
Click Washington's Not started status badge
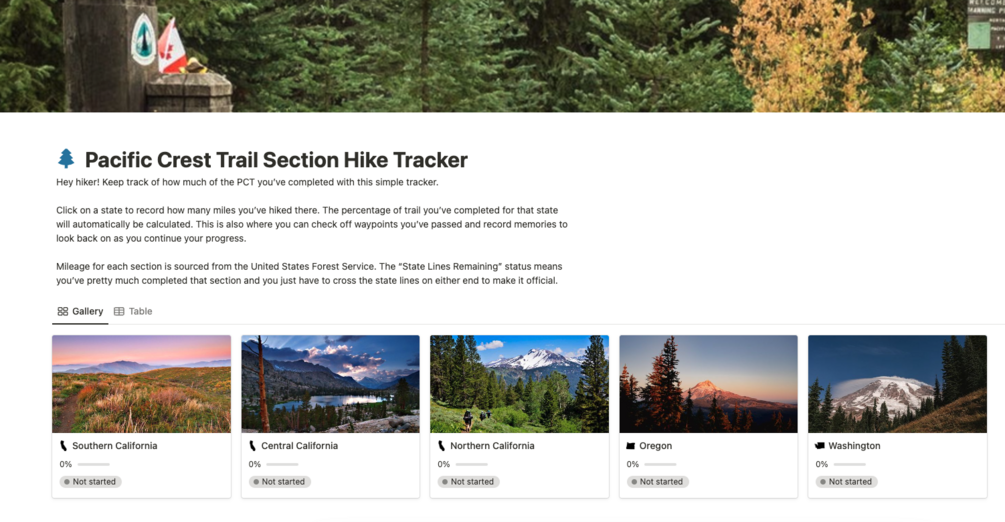(847, 482)
